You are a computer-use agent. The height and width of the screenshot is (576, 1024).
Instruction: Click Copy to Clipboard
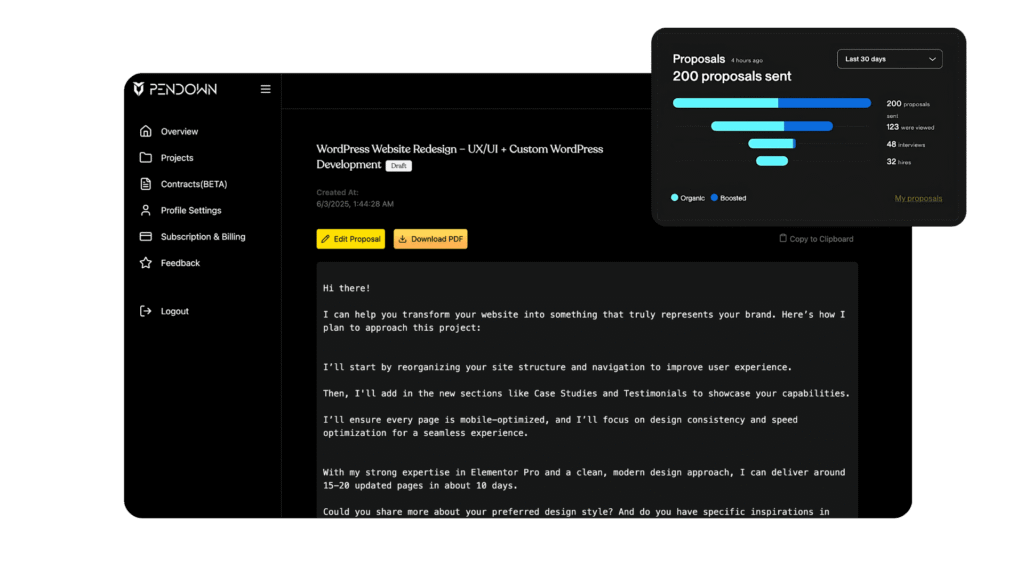817,239
